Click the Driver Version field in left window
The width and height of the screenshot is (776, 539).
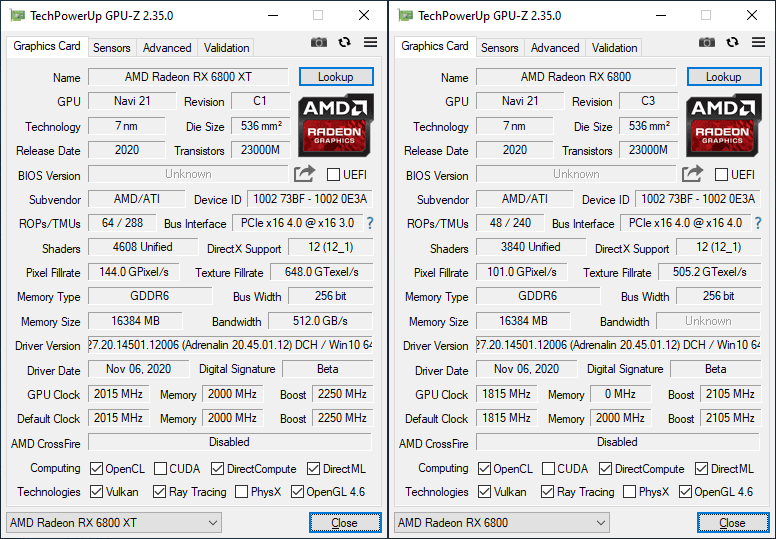(230, 346)
